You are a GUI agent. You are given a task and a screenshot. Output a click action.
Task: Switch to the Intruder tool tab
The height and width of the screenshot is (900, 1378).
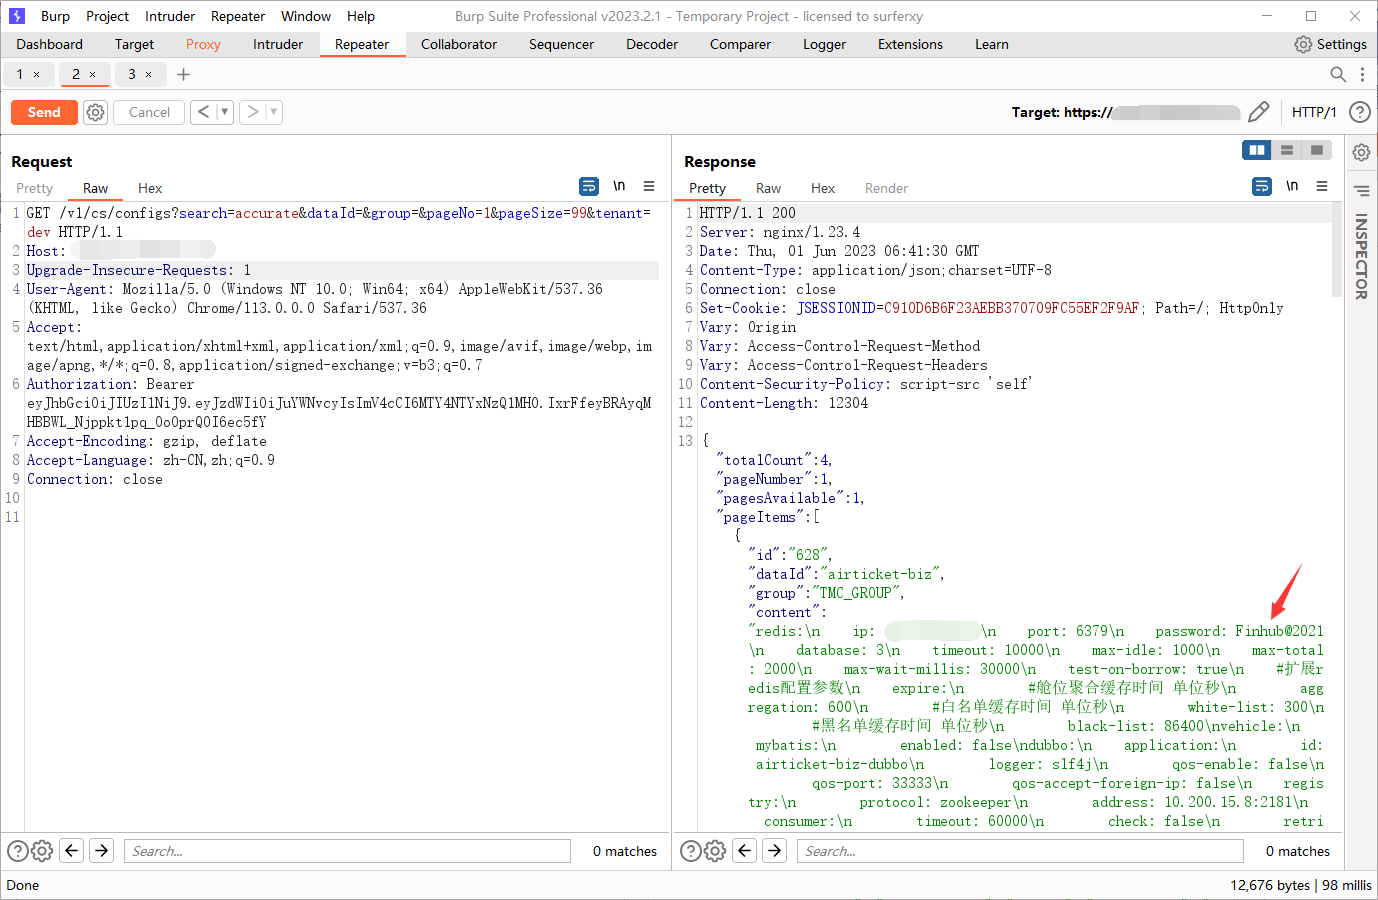(x=278, y=44)
